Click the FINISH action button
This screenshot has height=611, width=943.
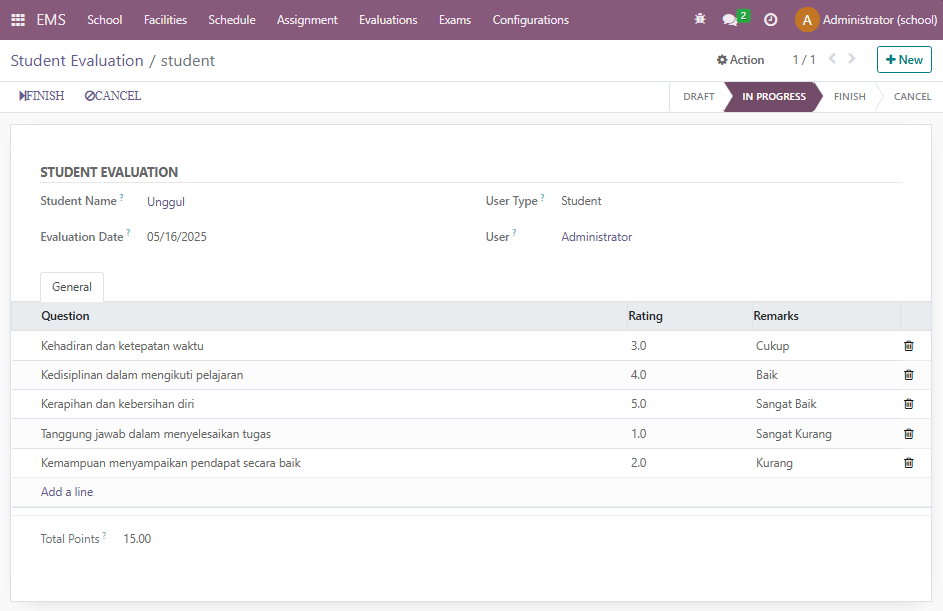tap(41, 96)
